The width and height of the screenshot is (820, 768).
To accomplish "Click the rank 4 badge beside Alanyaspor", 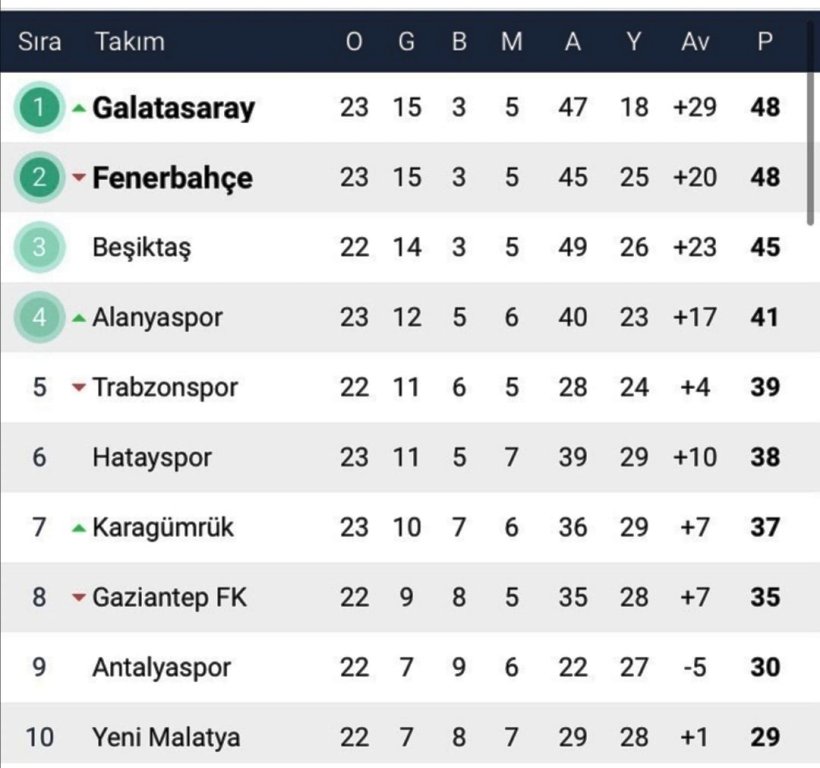I will point(39,317).
